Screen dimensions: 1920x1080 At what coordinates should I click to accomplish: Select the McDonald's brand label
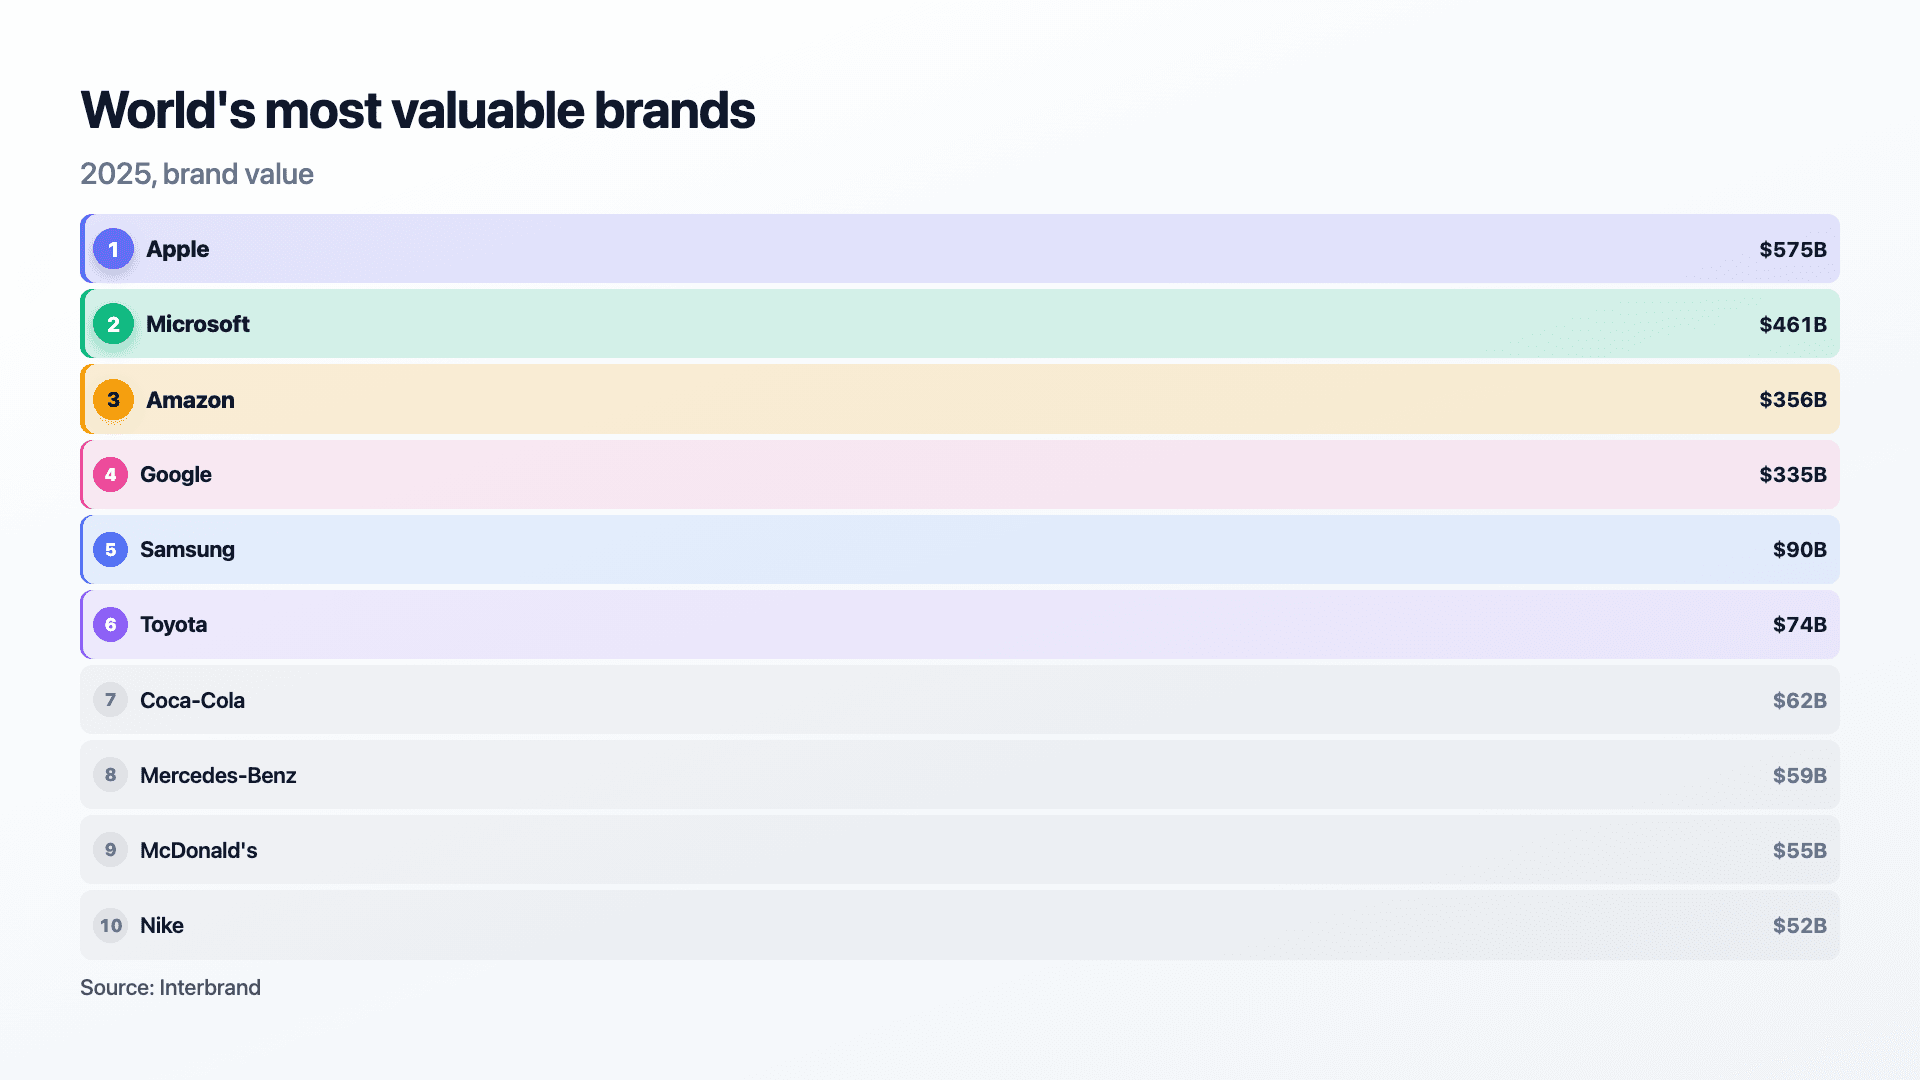(x=199, y=851)
